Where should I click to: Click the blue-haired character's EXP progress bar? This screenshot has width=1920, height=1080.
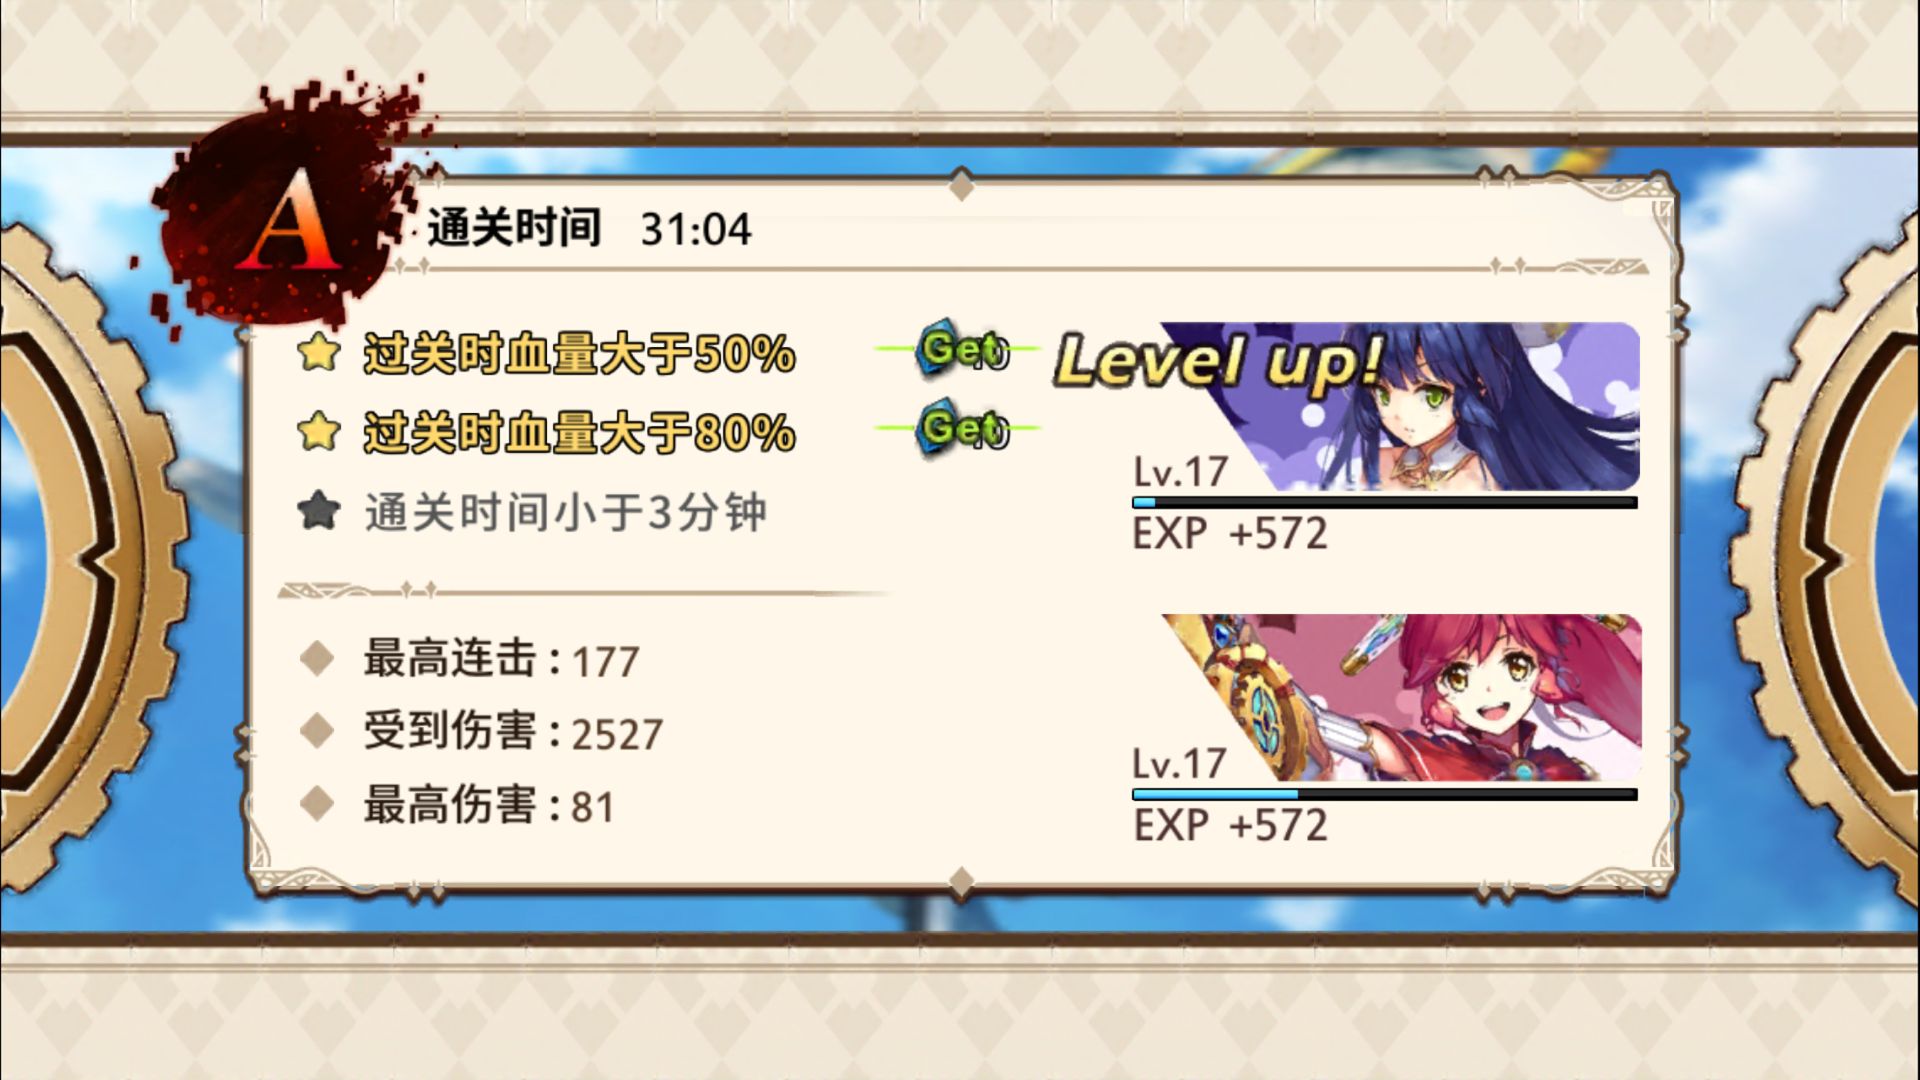[x=1384, y=503]
